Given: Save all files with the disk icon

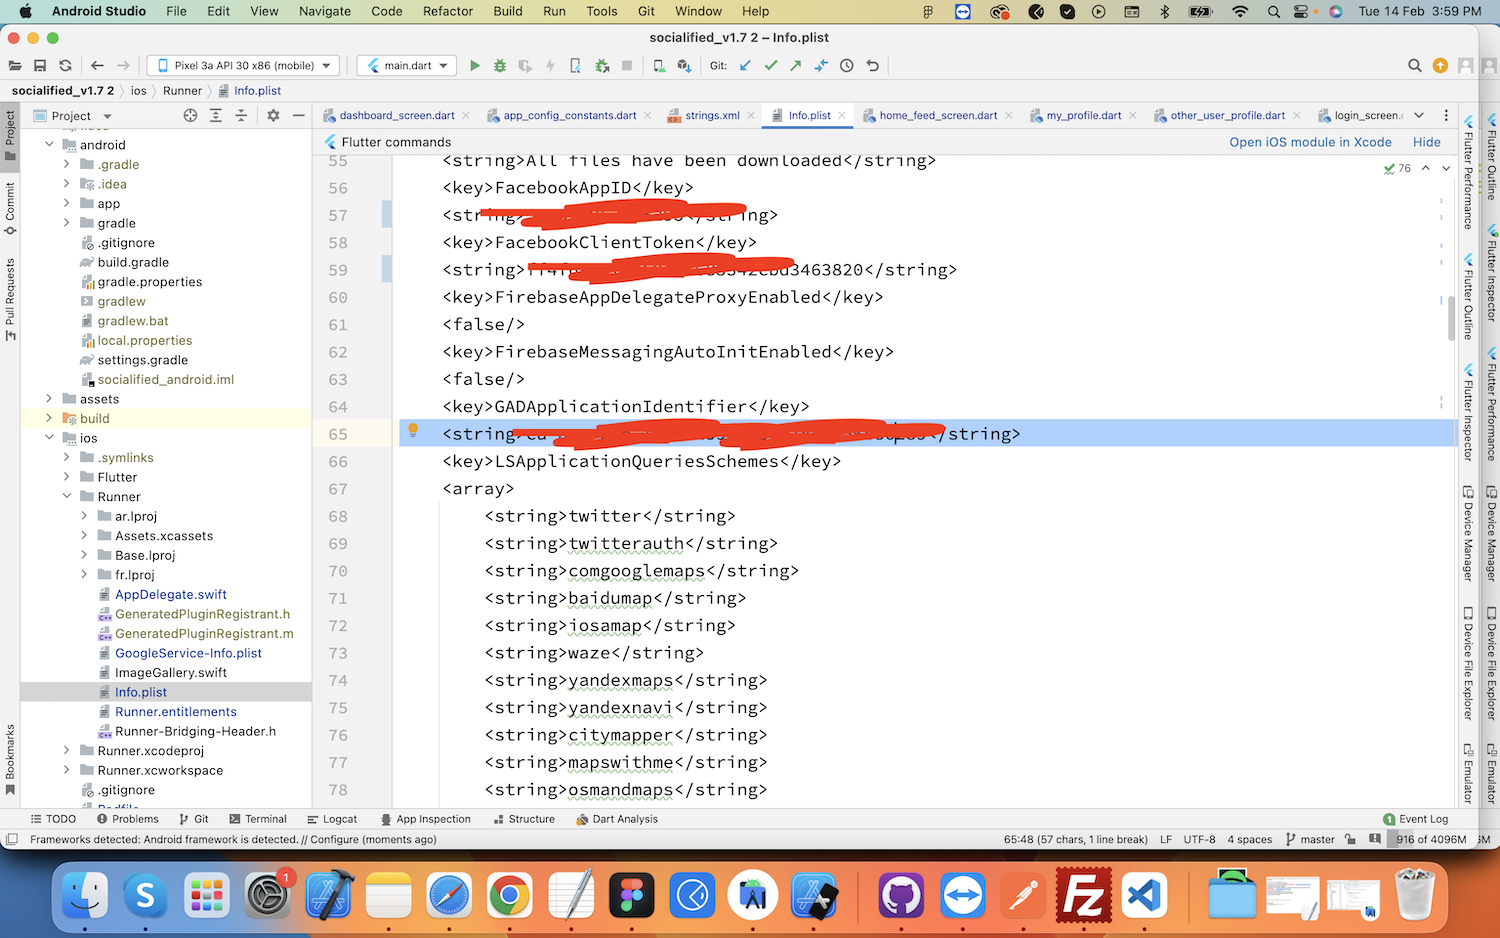Looking at the screenshot, I should pyautogui.click(x=40, y=66).
